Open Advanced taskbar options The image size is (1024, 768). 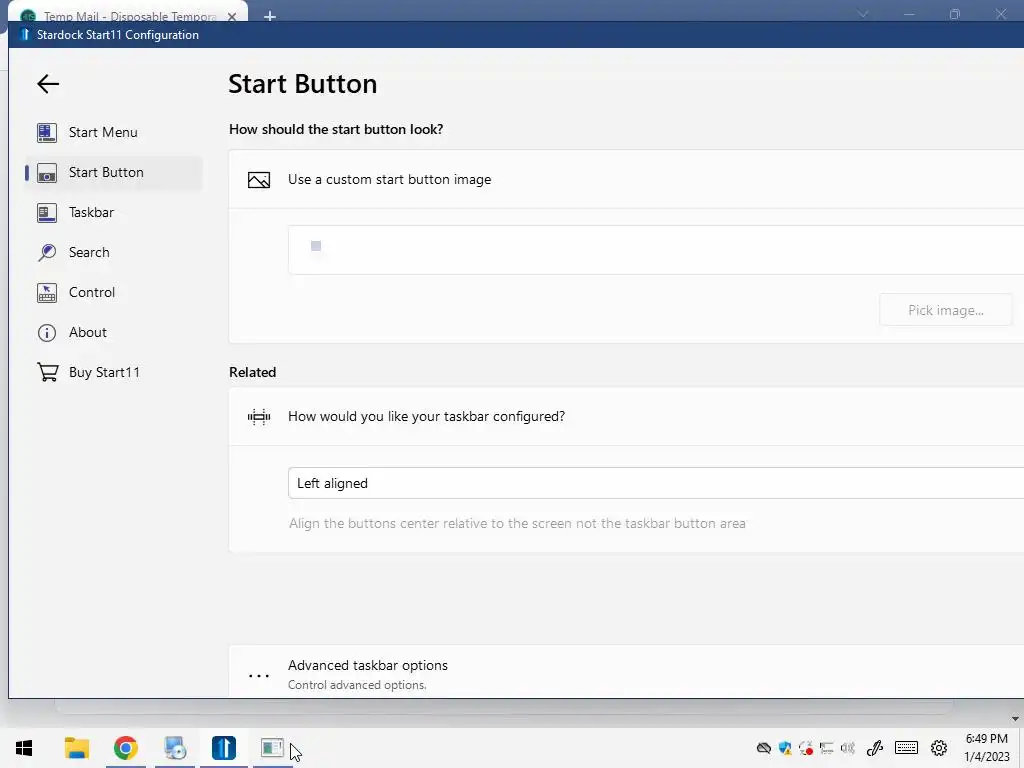[626, 671]
